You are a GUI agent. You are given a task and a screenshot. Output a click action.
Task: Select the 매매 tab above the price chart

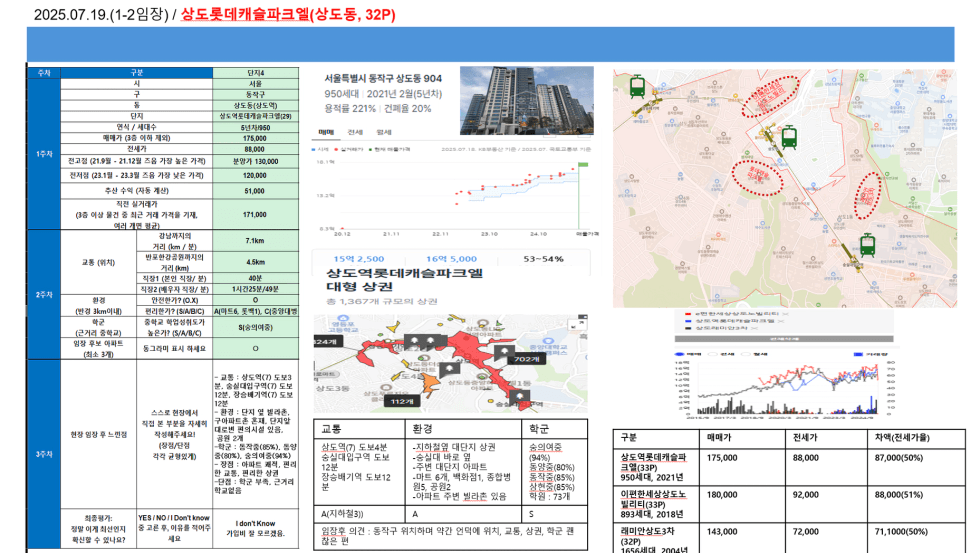tap(326, 132)
